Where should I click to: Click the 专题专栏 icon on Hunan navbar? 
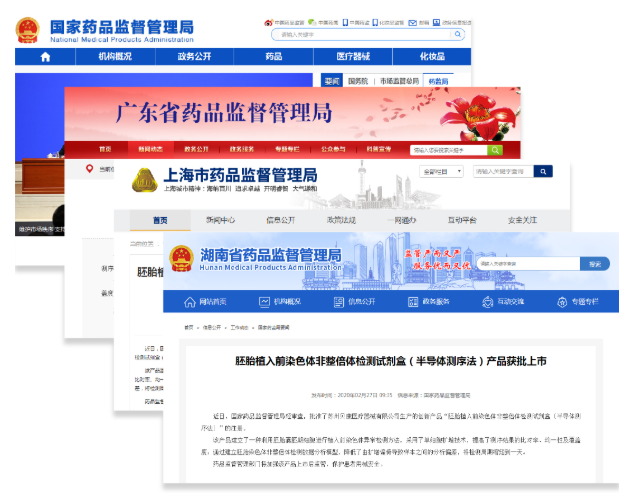point(562,302)
